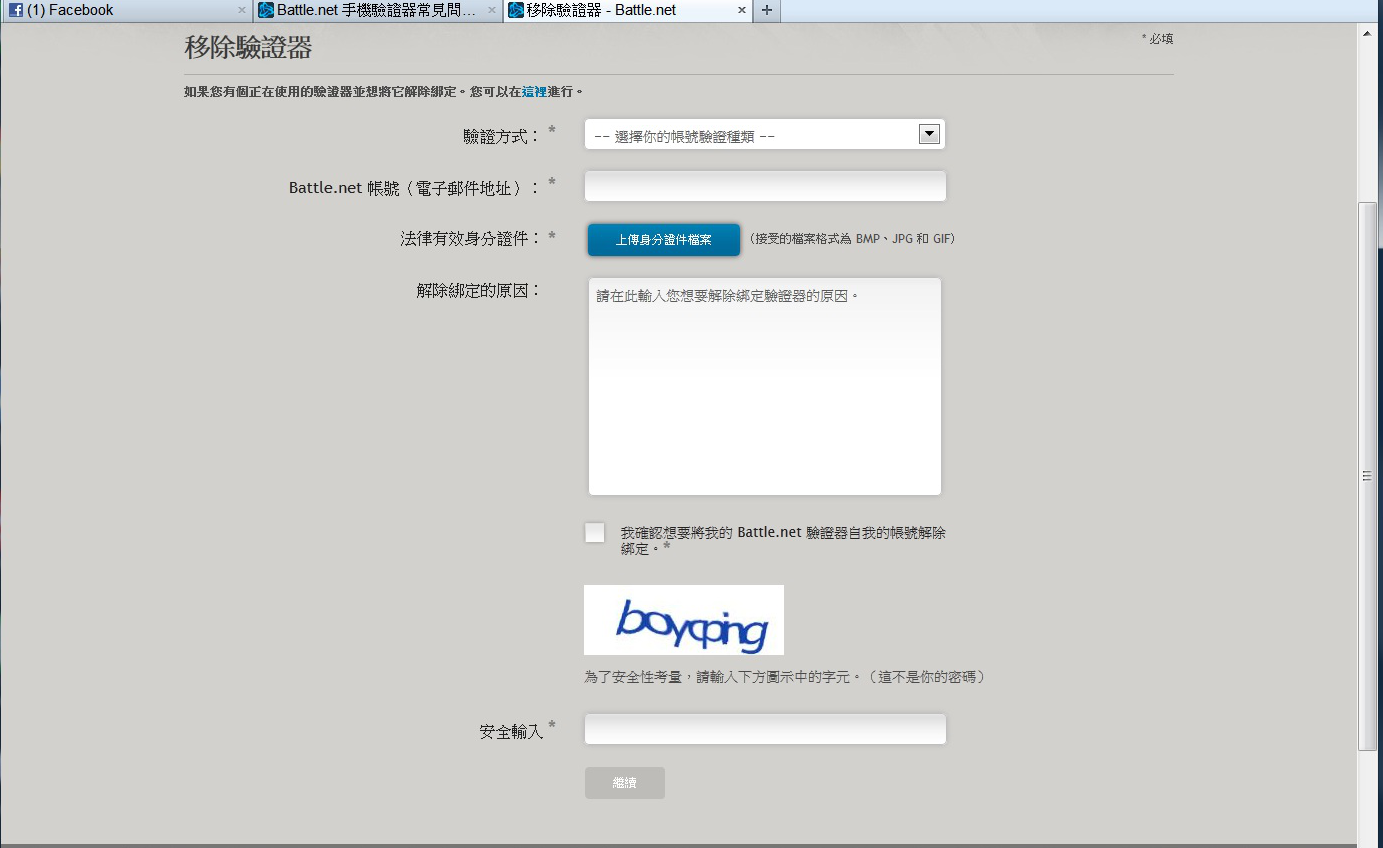Select the 移除驗證器 - Battle.net tab
The image size is (1383, 848).
627,10
